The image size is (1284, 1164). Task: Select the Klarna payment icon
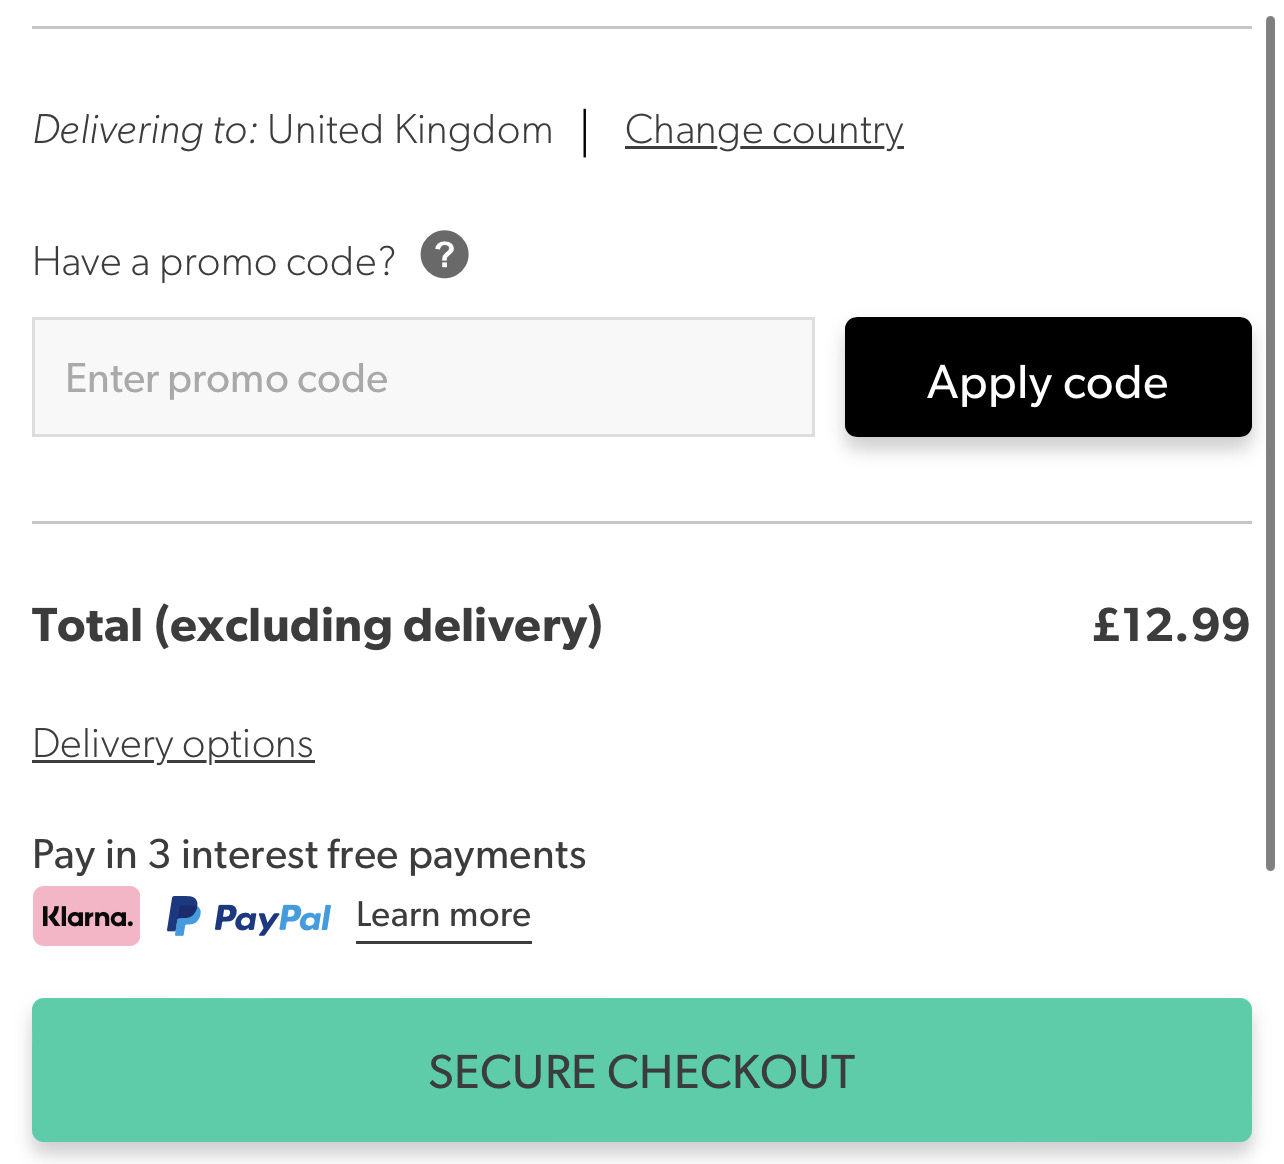click(86, 915)
